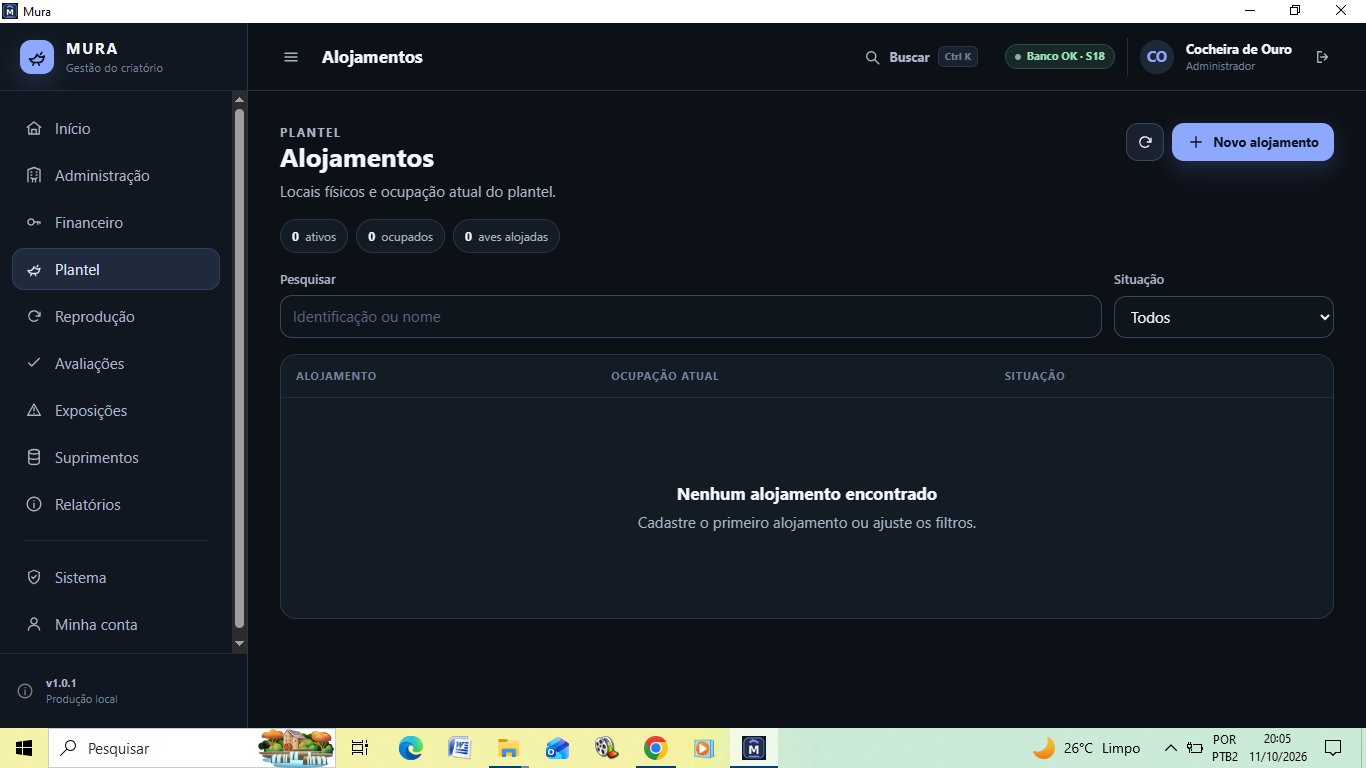
Task: Click the Exposições triangle icon
Action: pyautogui.click(x=34, y=410)
